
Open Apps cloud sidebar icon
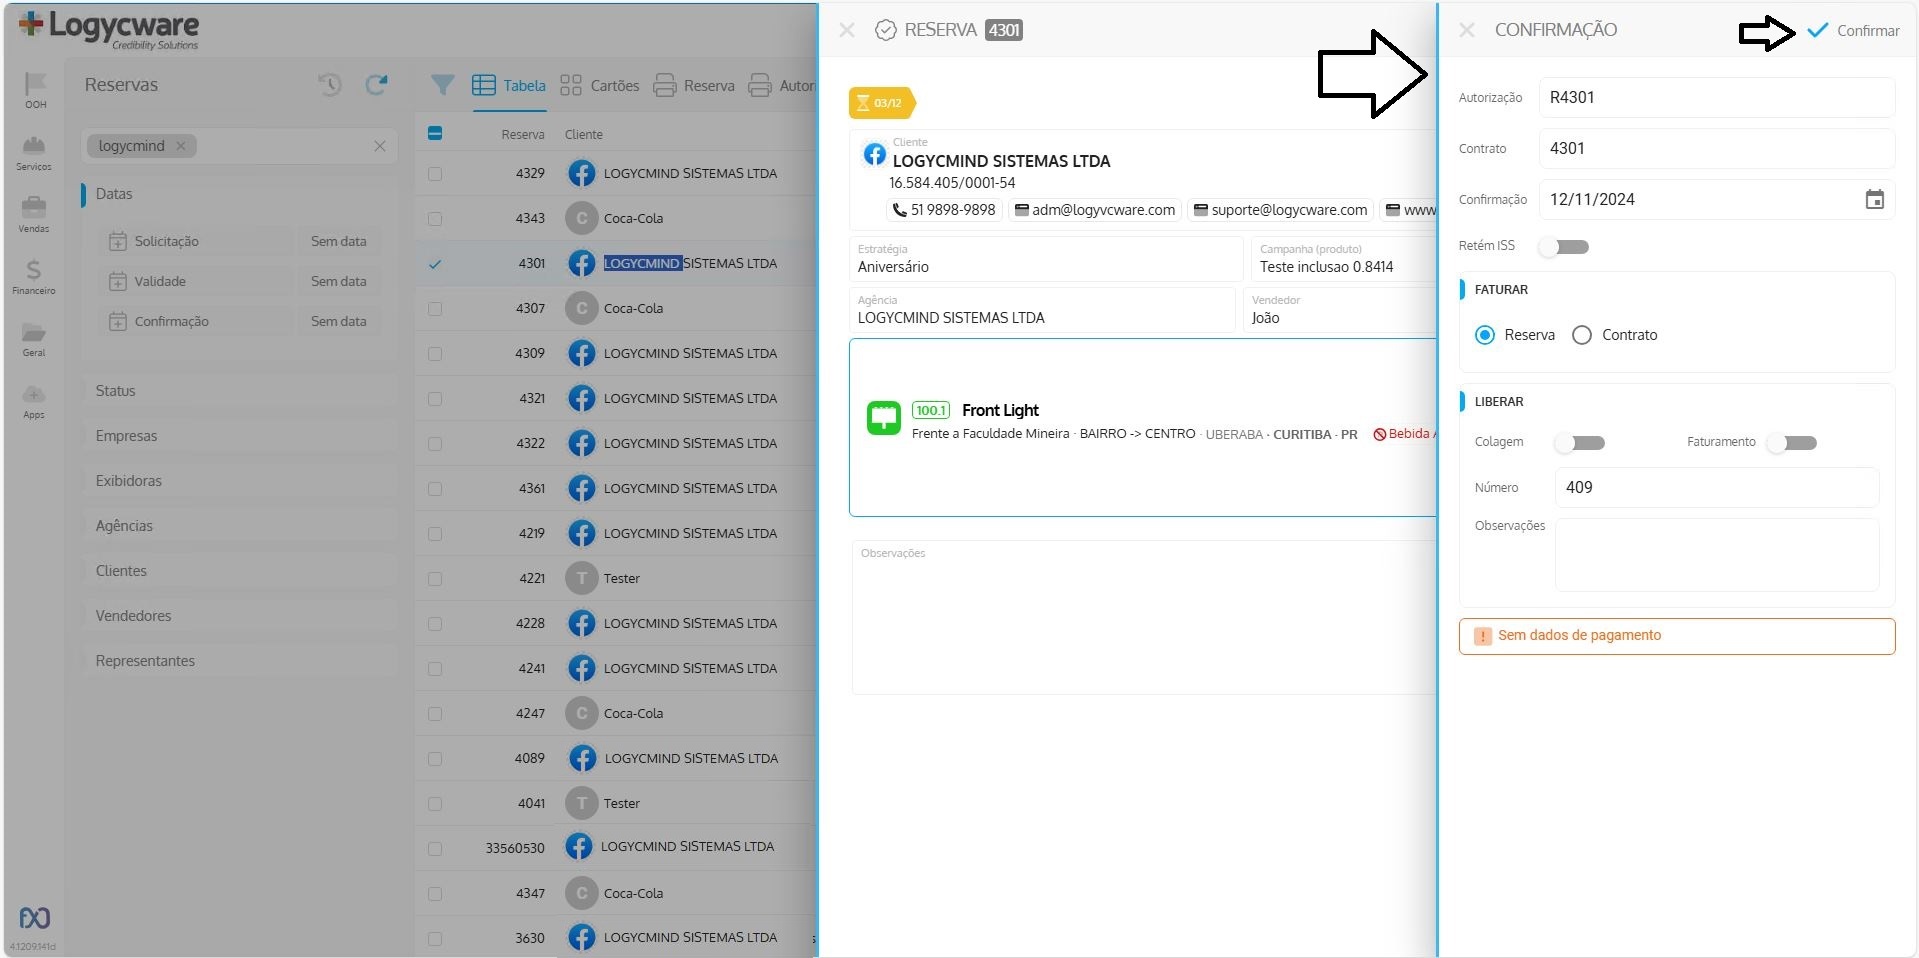[34, 401]
